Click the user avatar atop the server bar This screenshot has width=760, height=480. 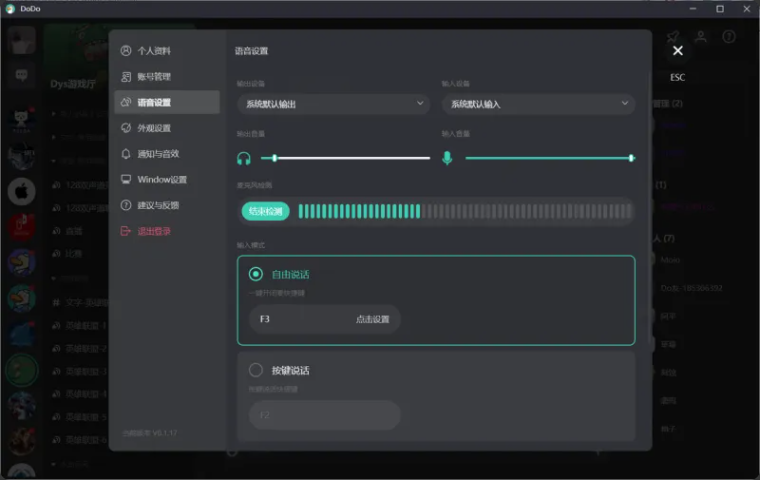pos(21,40)
